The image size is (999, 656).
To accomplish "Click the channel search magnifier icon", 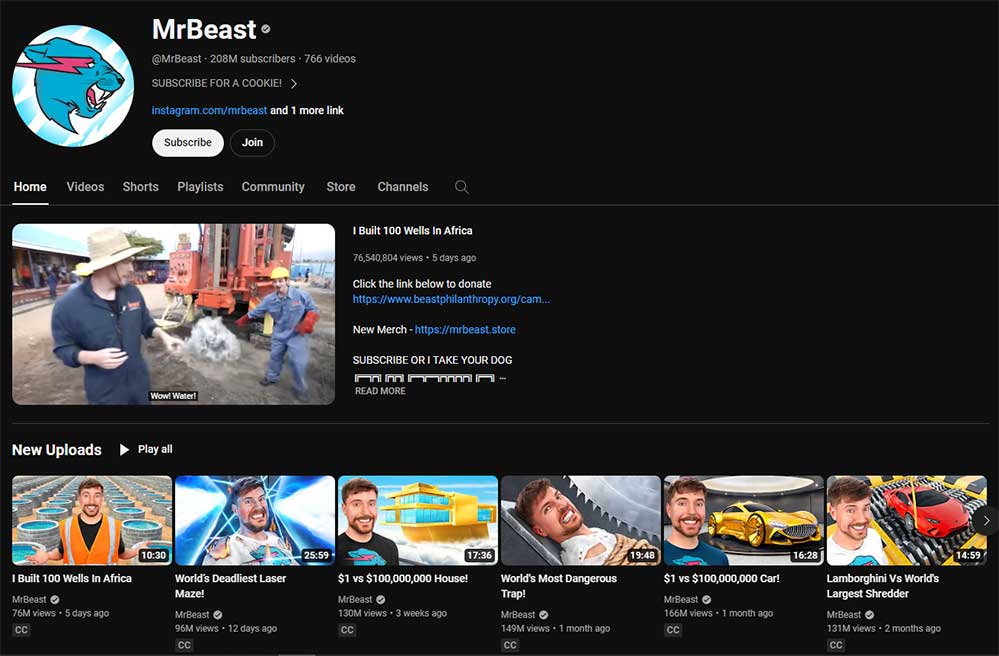I will 462,187.
